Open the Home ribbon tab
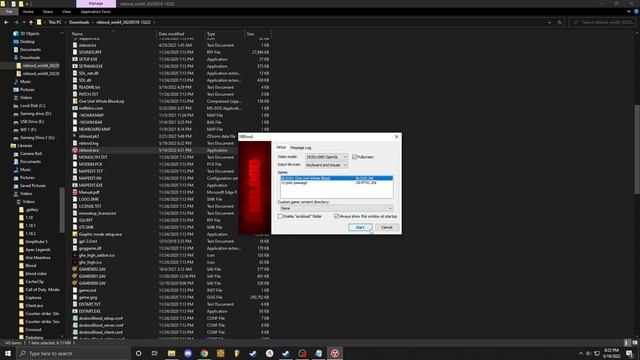The width and height of the screenshot is (640, 360). (28, 12)
